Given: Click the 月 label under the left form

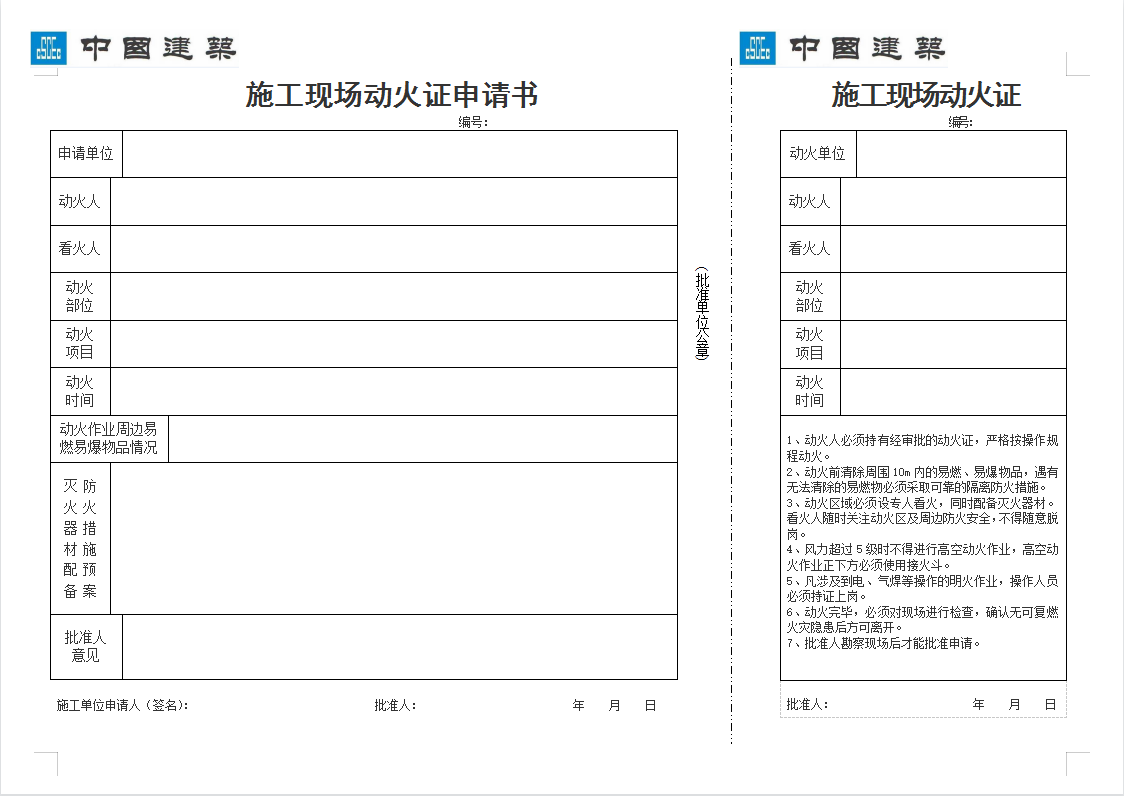Looking at the screenshot, I should point(614,706).
